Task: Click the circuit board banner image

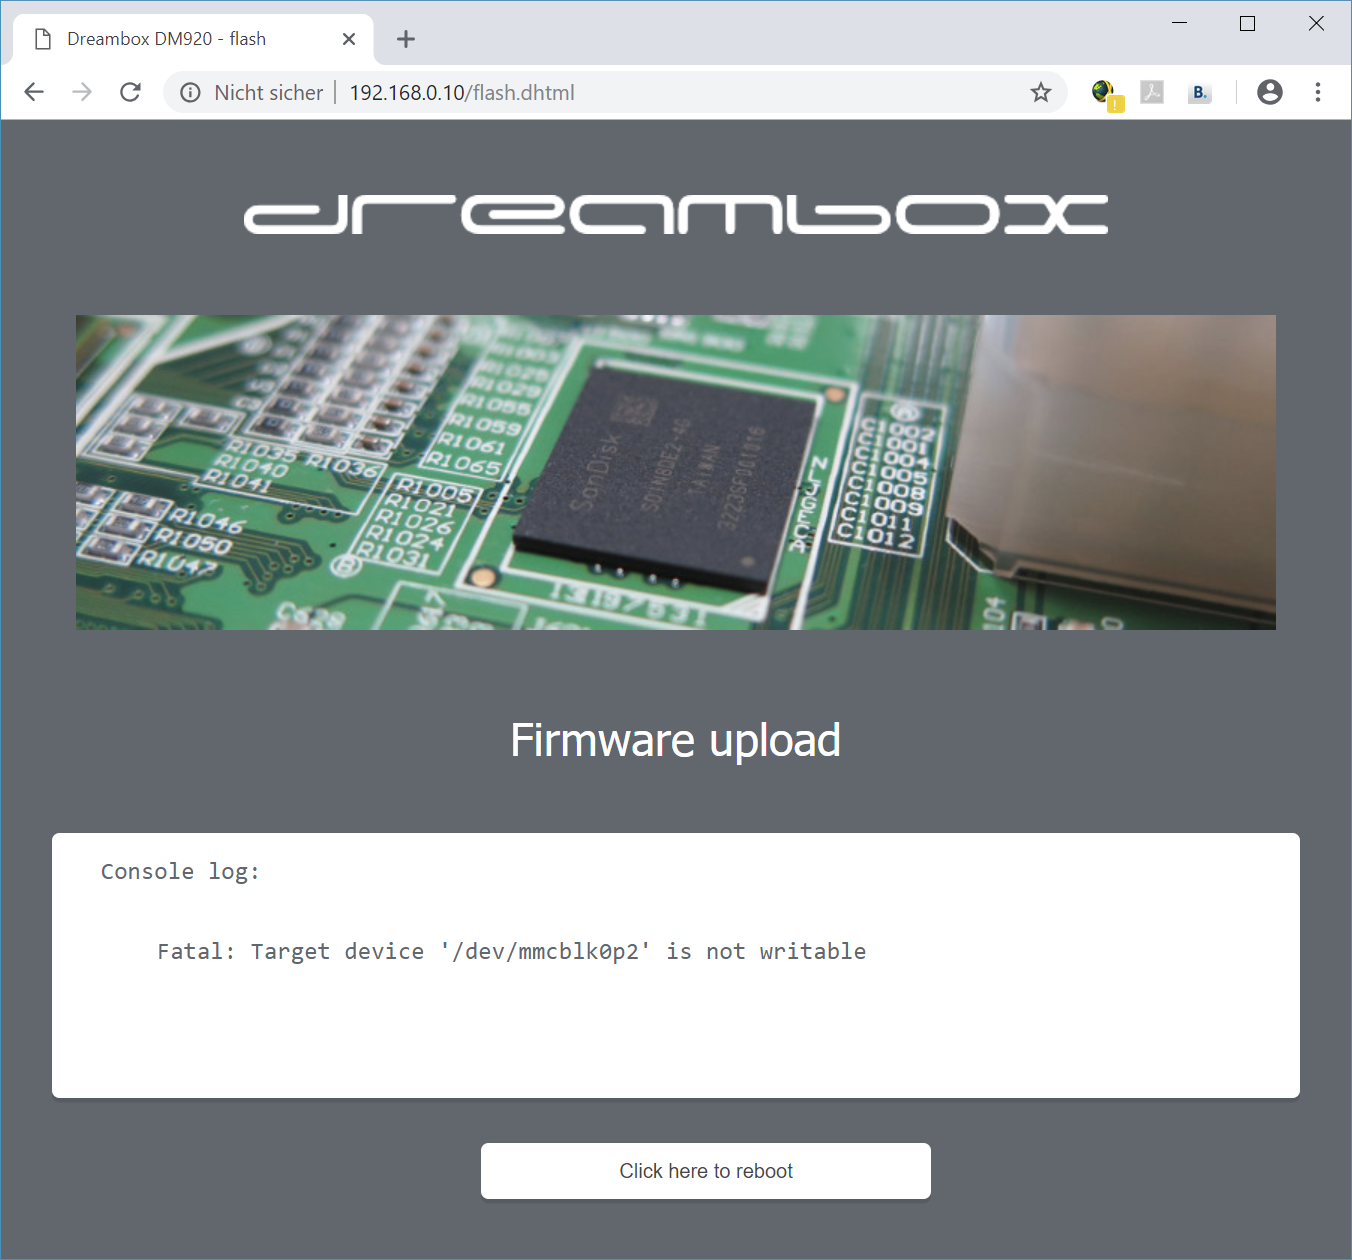Action: [675, 472]
